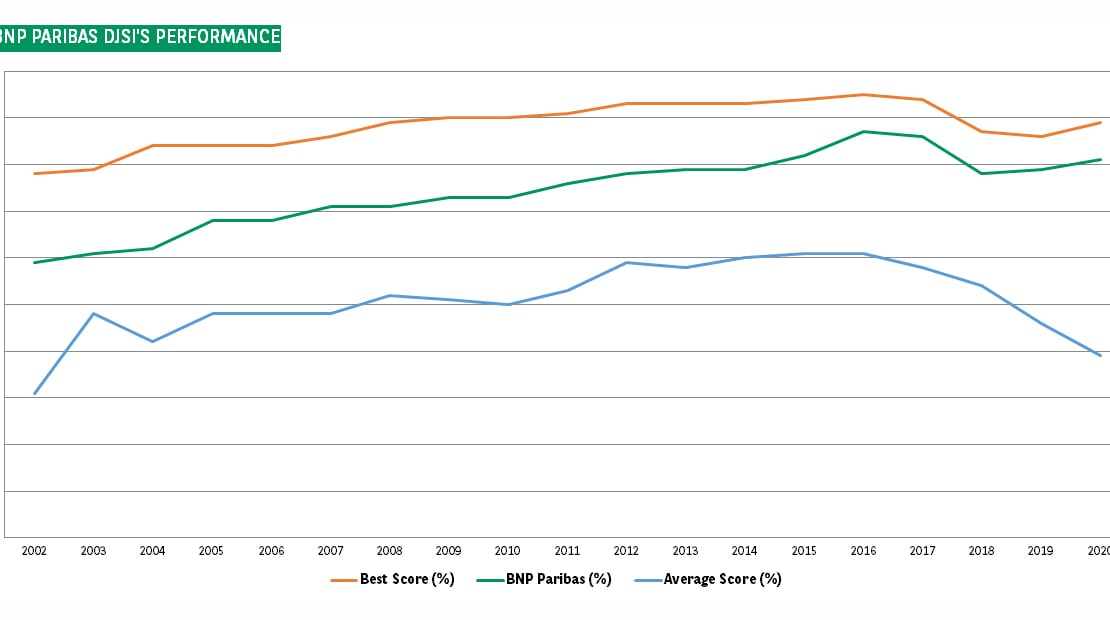
Task: Toggle the BNP Paribas (%) legend entry
Action: click(x=558, y=579)
